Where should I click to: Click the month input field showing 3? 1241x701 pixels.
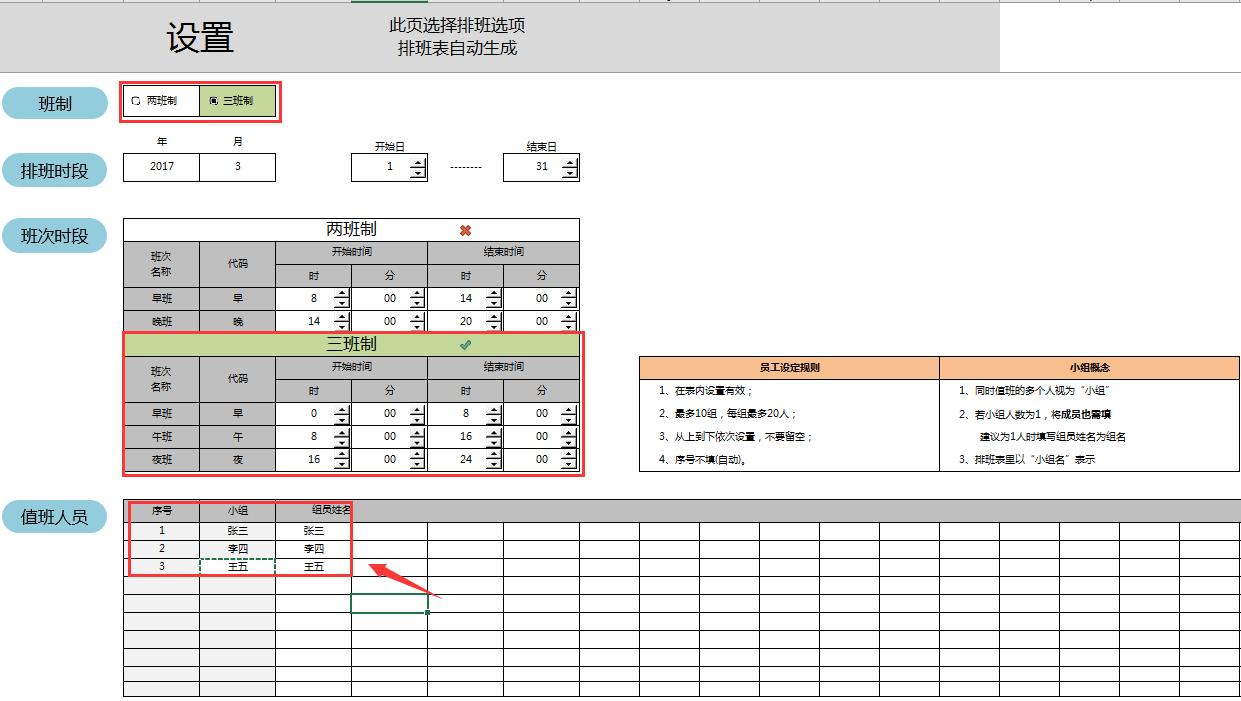click(x=236, y=167)
